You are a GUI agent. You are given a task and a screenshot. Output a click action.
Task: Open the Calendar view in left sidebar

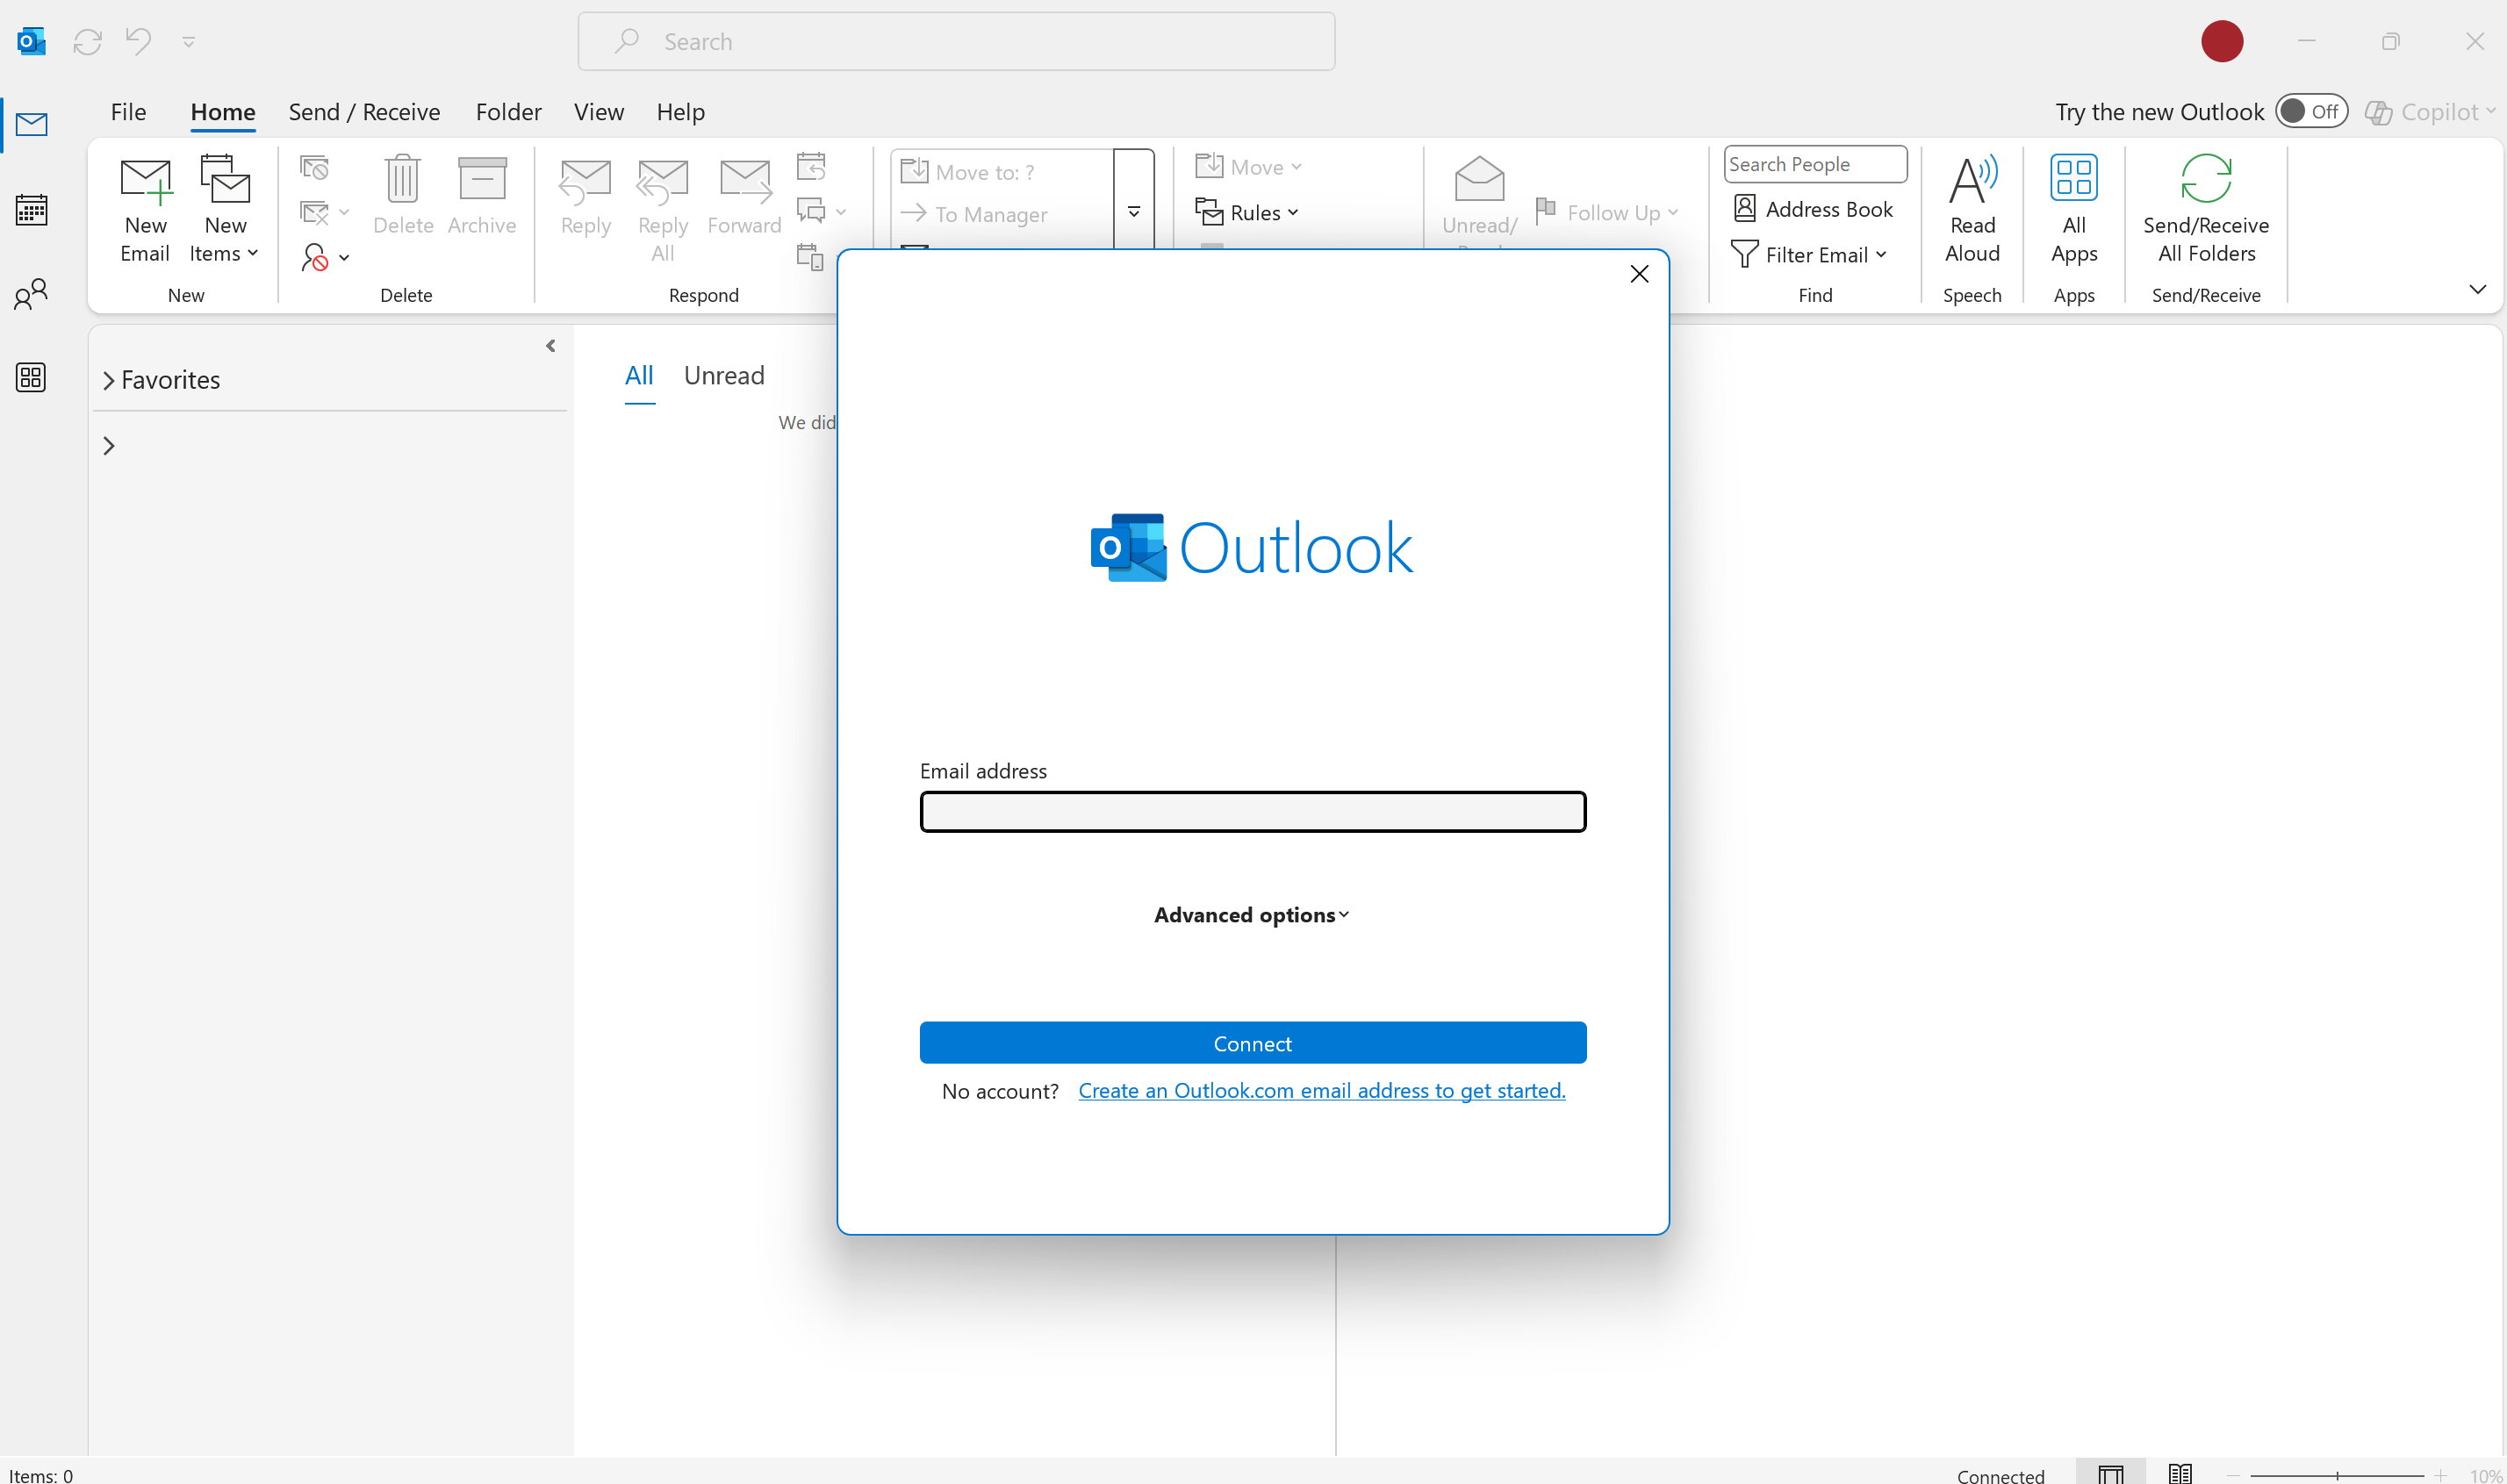[x=32, y=210]
